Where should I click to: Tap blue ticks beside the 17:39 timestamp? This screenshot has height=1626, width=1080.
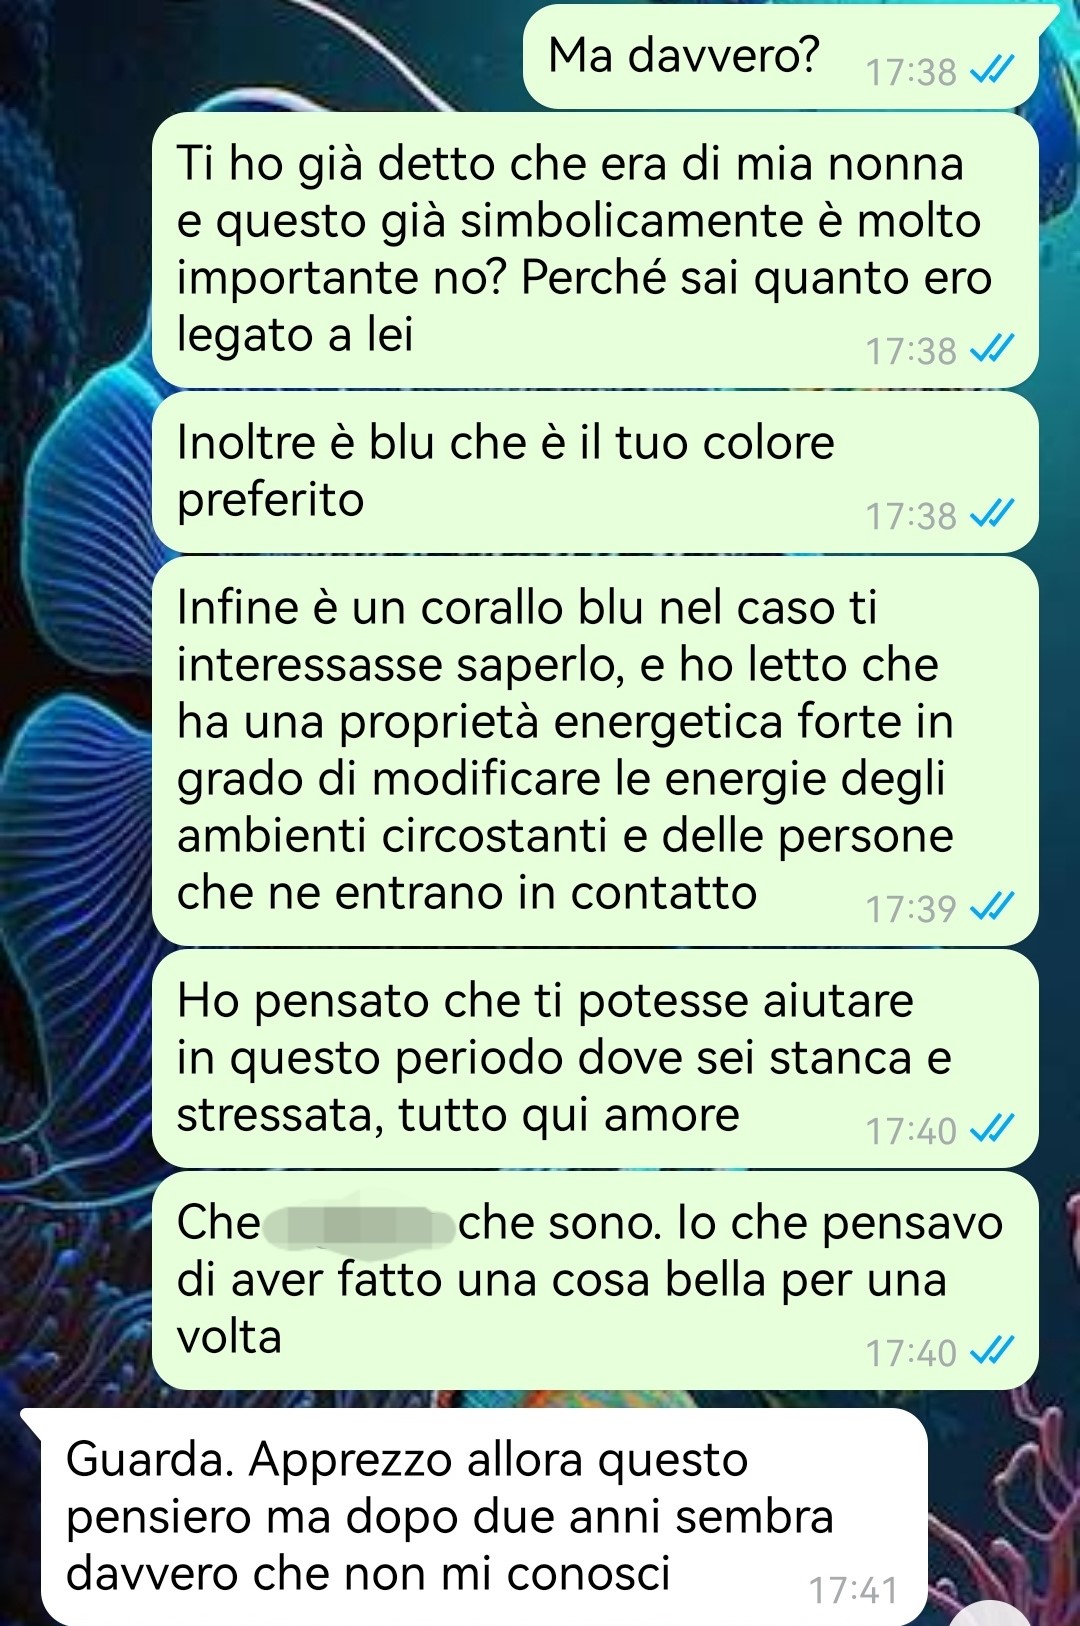[993, 908]
